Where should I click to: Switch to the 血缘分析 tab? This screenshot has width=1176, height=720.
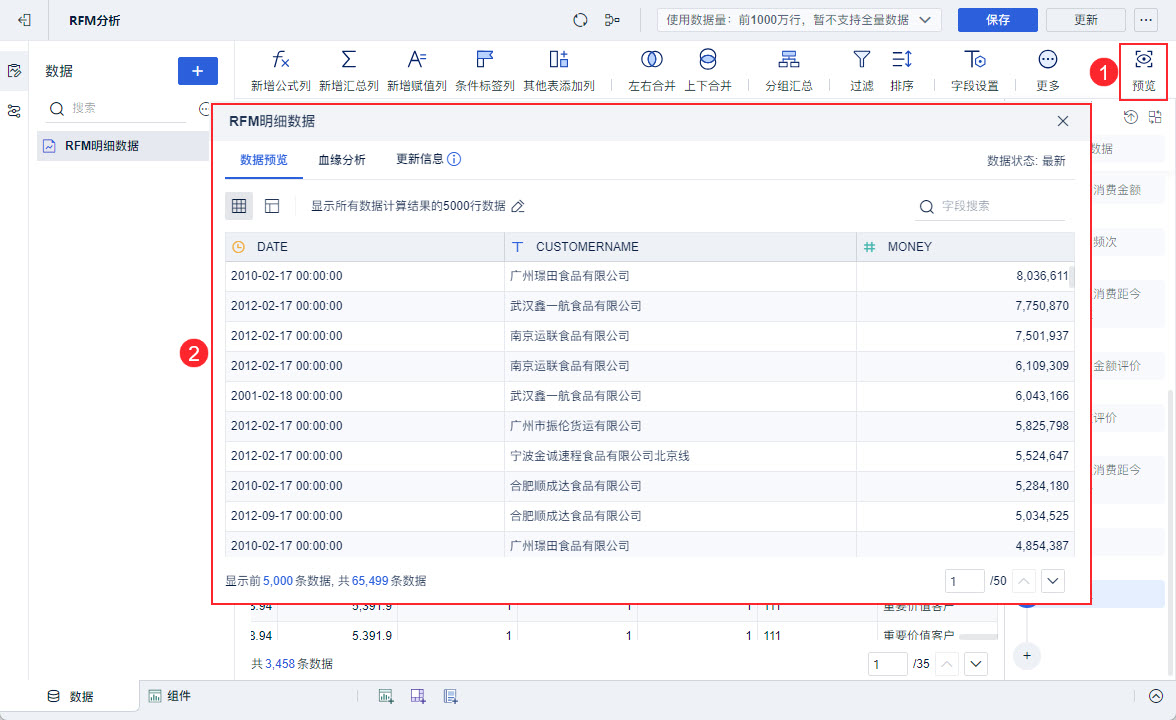point(342,160)
